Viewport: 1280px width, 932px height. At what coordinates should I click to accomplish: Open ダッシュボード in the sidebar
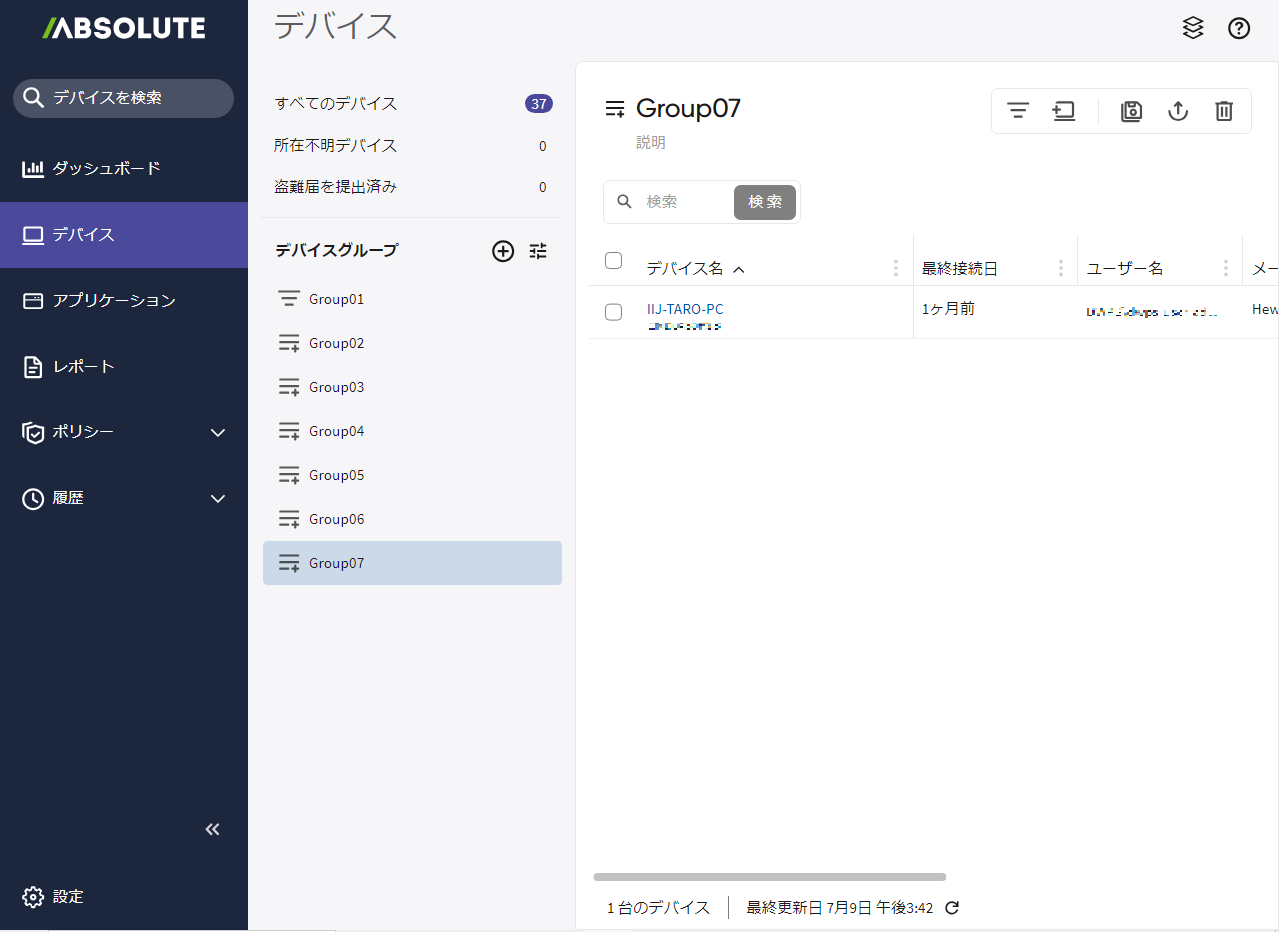[x=124, y=169]
